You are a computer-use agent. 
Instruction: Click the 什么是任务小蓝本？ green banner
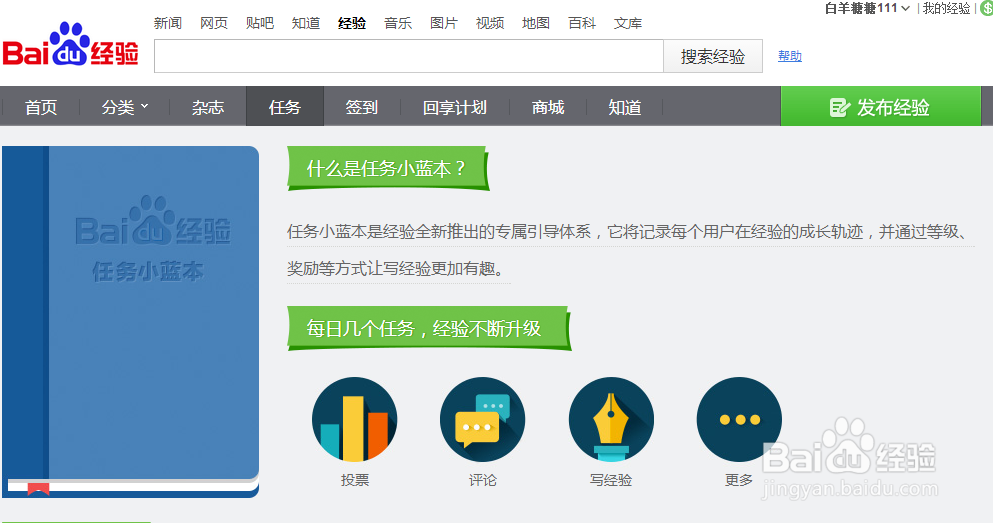coord(388,168)
